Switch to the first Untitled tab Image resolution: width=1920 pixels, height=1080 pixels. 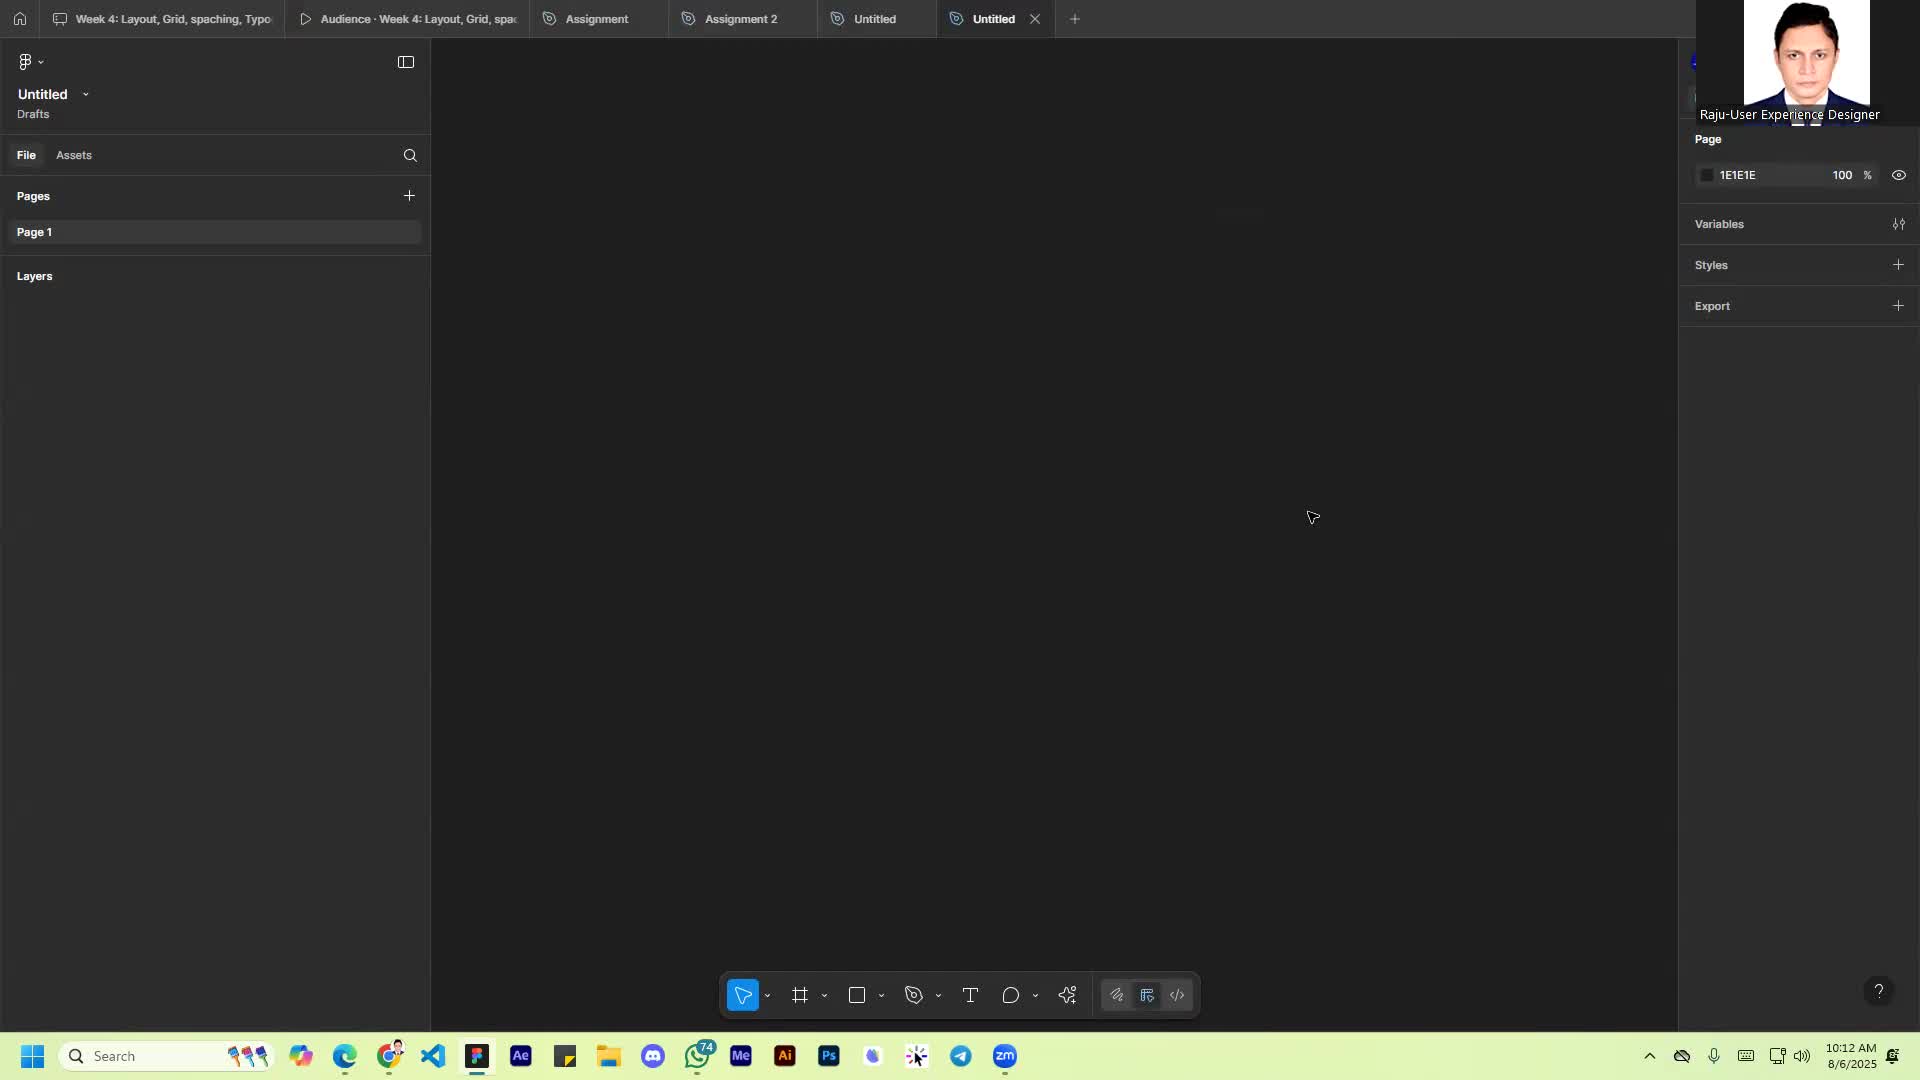point(876,19)
